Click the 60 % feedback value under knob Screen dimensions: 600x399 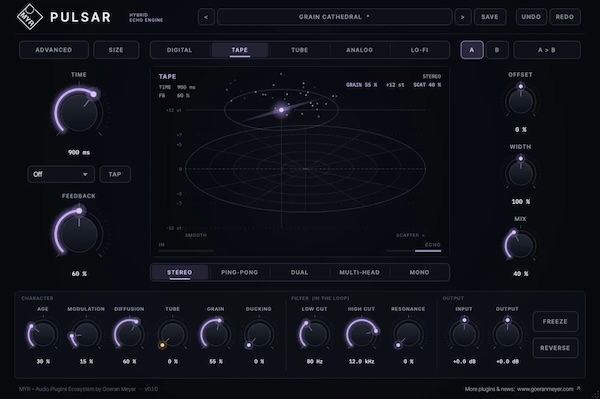click(x=79, y=274)
